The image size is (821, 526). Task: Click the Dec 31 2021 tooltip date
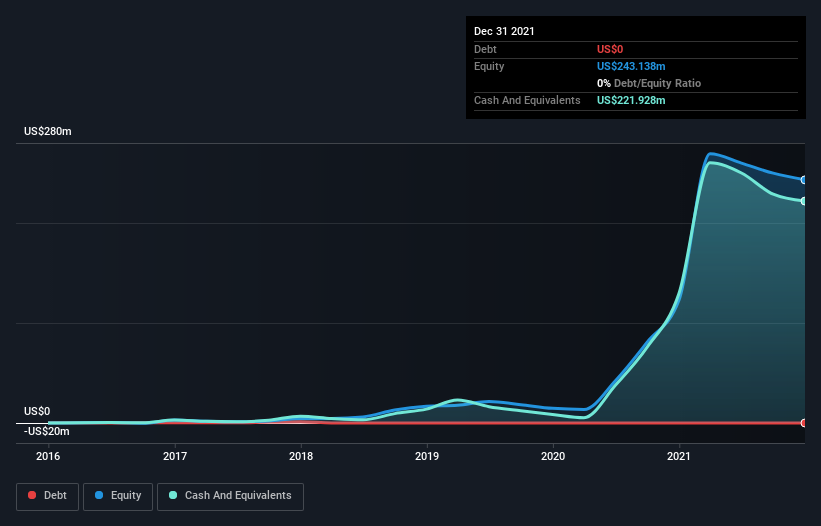pyautogui.click(x=504, y=31)
